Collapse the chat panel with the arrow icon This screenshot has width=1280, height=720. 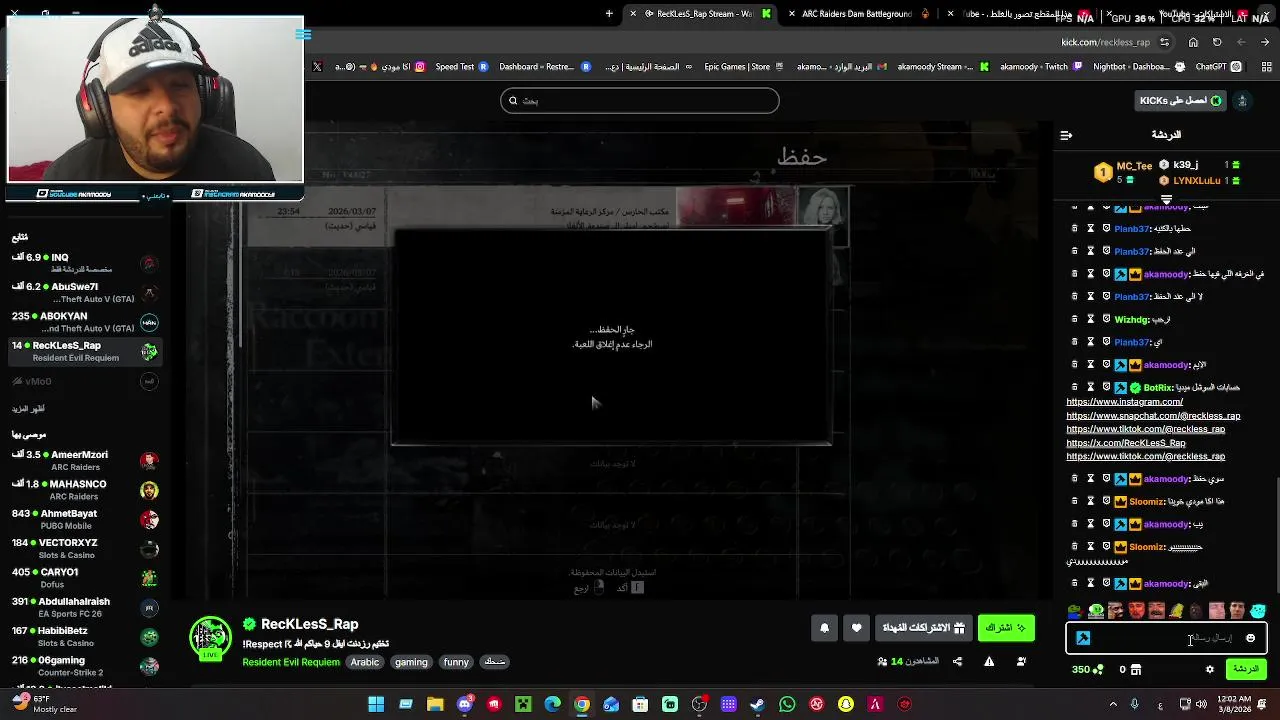coord(1066,135)
